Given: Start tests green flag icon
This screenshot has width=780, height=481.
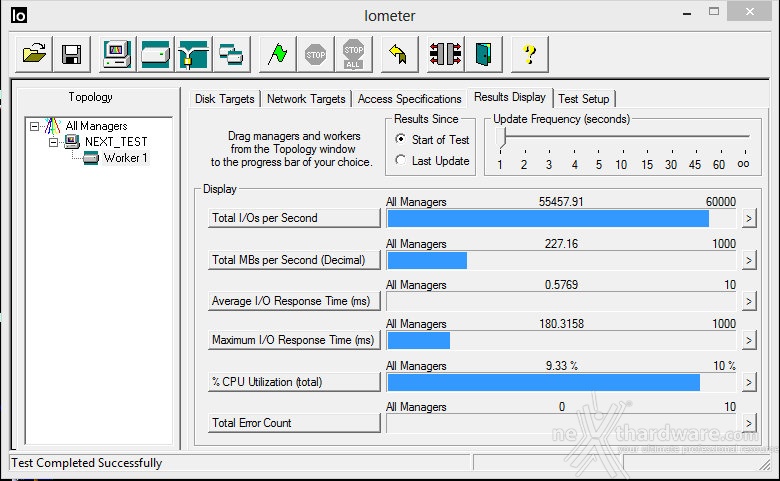Looking at the screenshot, I should click(x=278, y=54).
